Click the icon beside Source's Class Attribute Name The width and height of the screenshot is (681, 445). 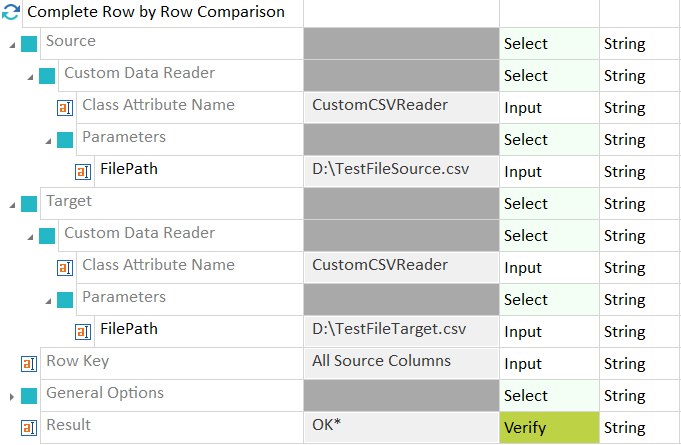tap(65, 107)
